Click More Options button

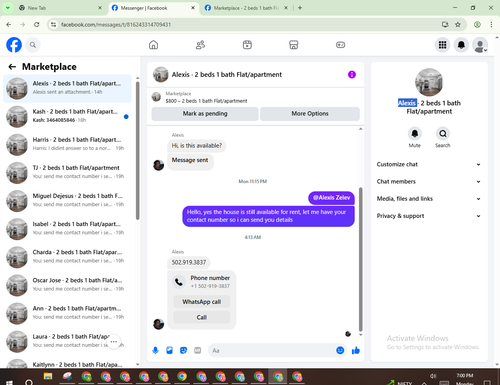(310, 114)
